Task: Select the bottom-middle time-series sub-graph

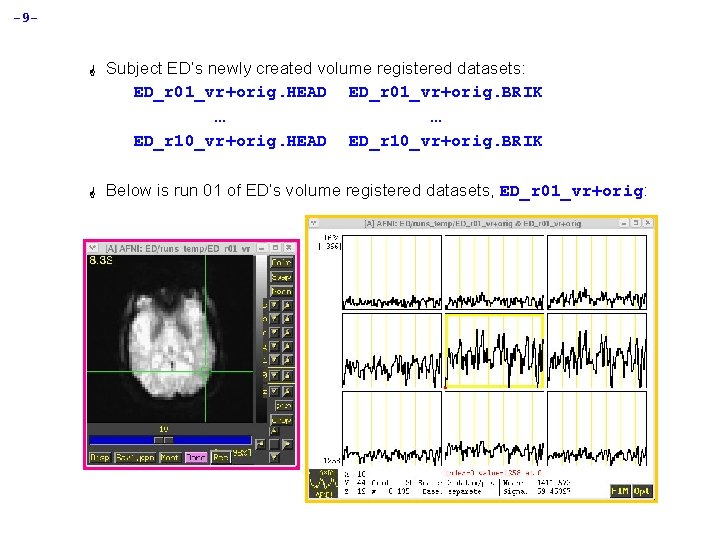Action: pos(494,428)
